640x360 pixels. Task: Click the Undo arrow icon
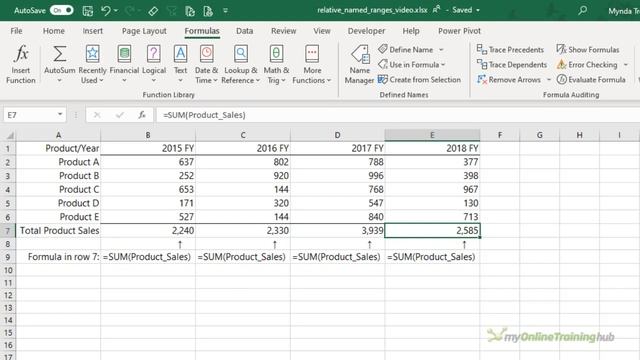point(105,10)
